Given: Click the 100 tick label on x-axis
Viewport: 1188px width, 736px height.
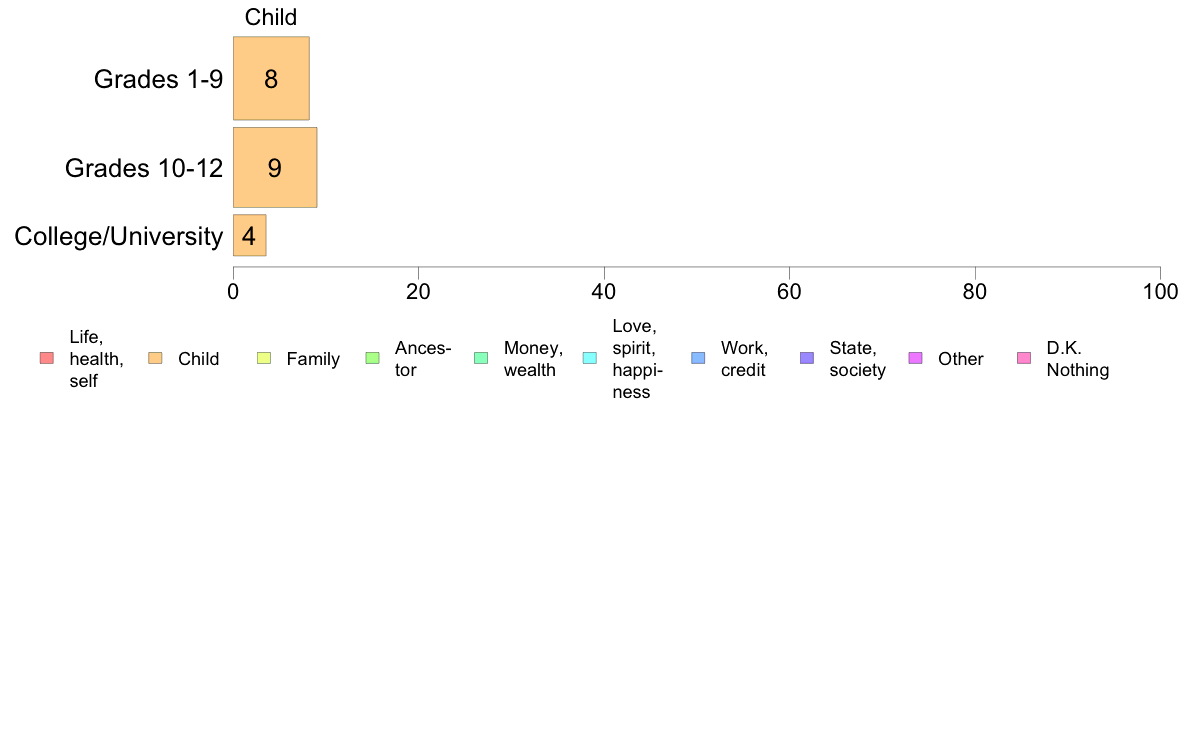Looking at the screenshot, I should [1160, 291].
